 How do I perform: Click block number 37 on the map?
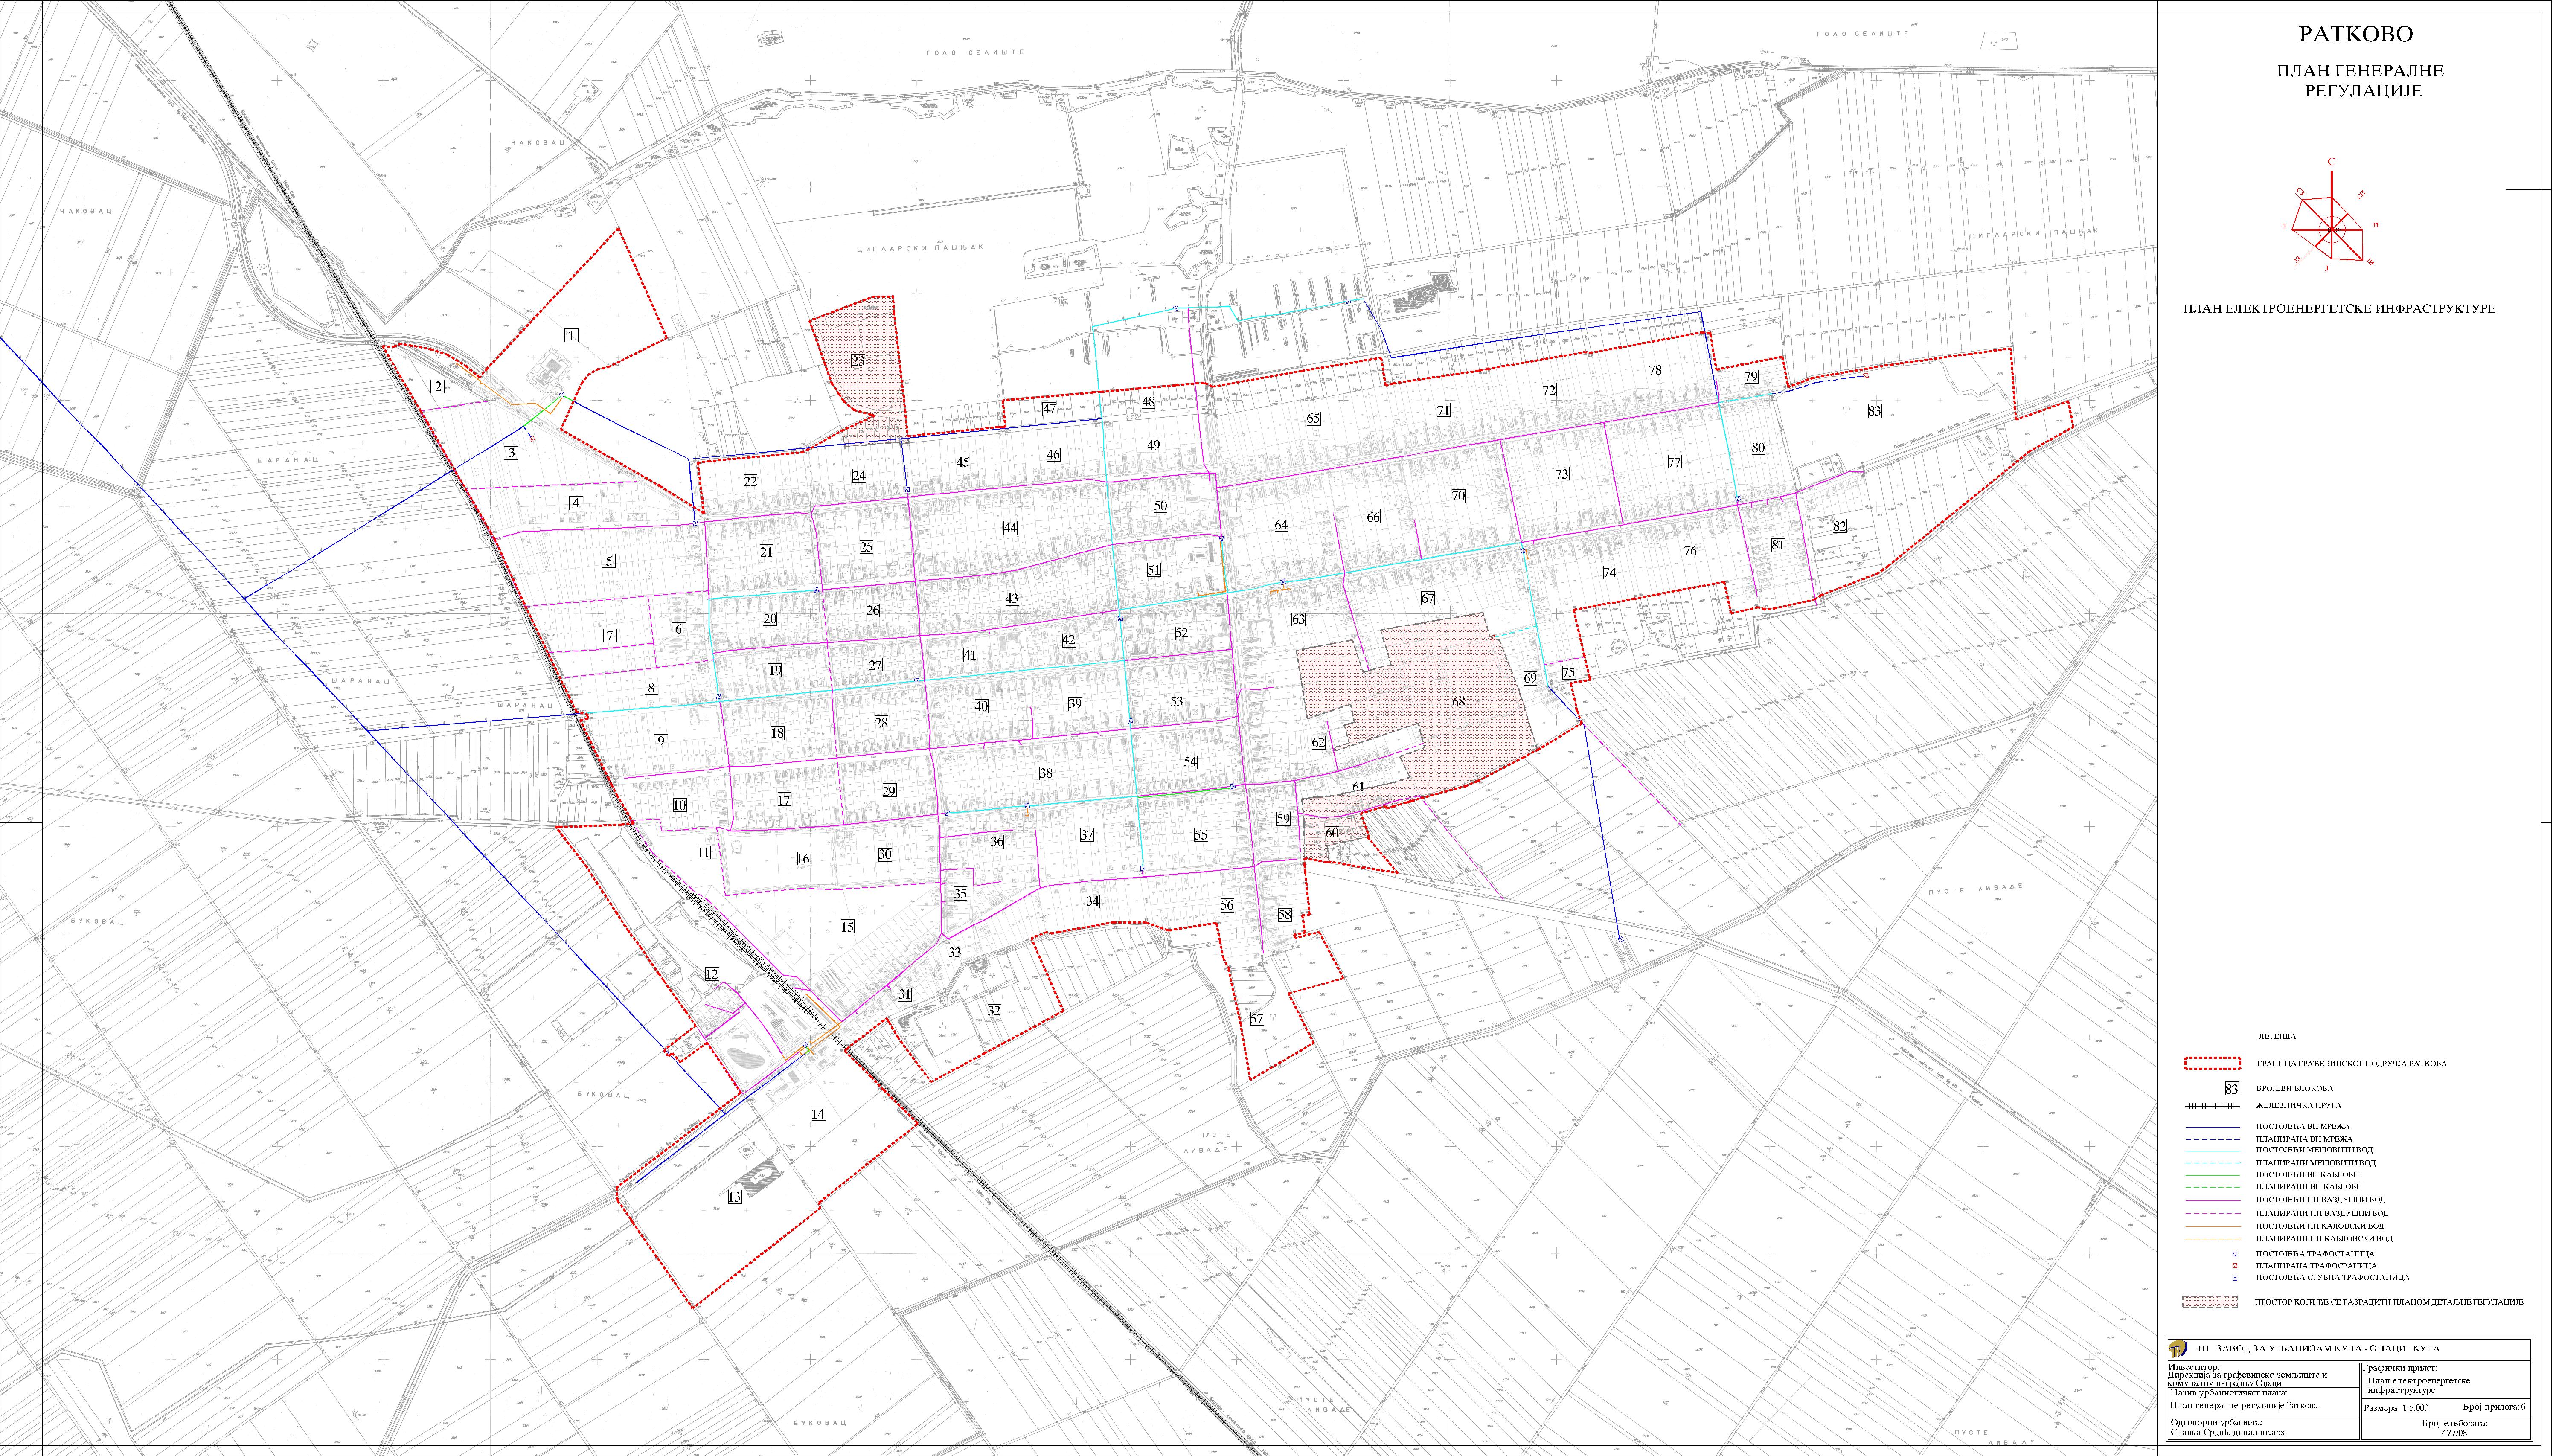pyautogui.click(x=1087, y=835)
